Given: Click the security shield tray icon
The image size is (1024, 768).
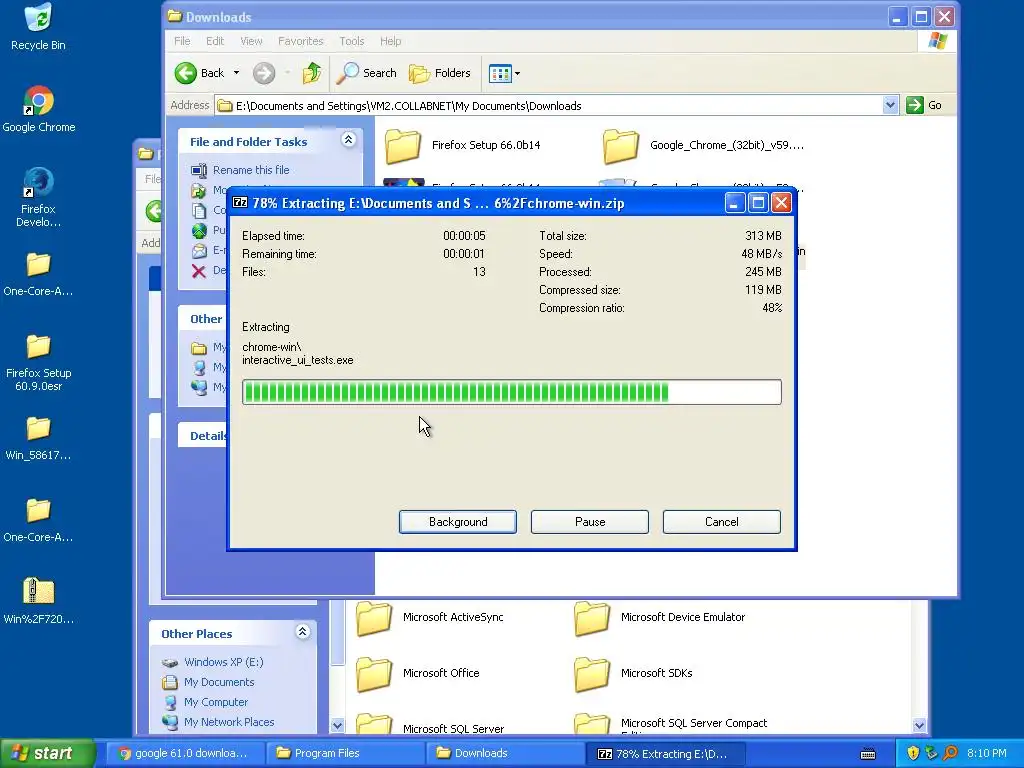Looking at the screenshot, I should point(913,754).
